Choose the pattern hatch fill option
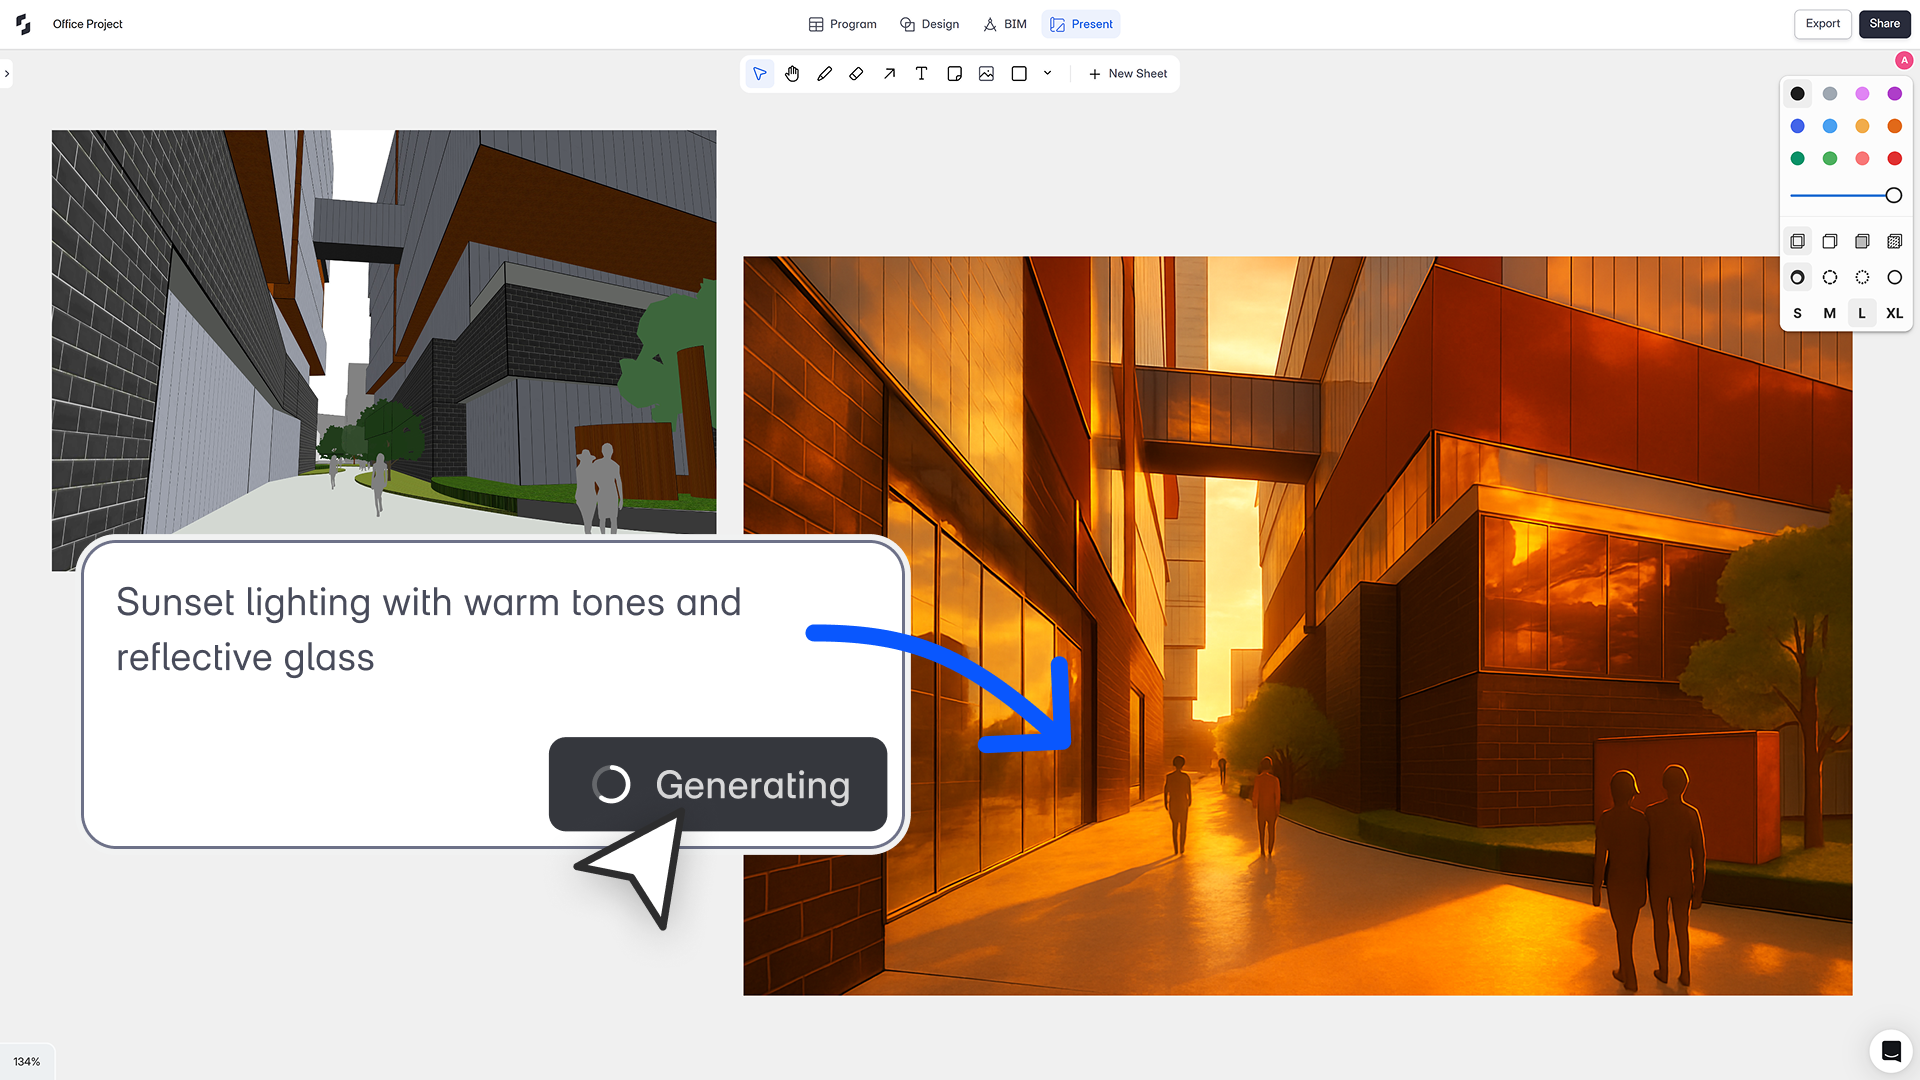This screenshot has height=1080, width=1920. (x=1894, y=241)
